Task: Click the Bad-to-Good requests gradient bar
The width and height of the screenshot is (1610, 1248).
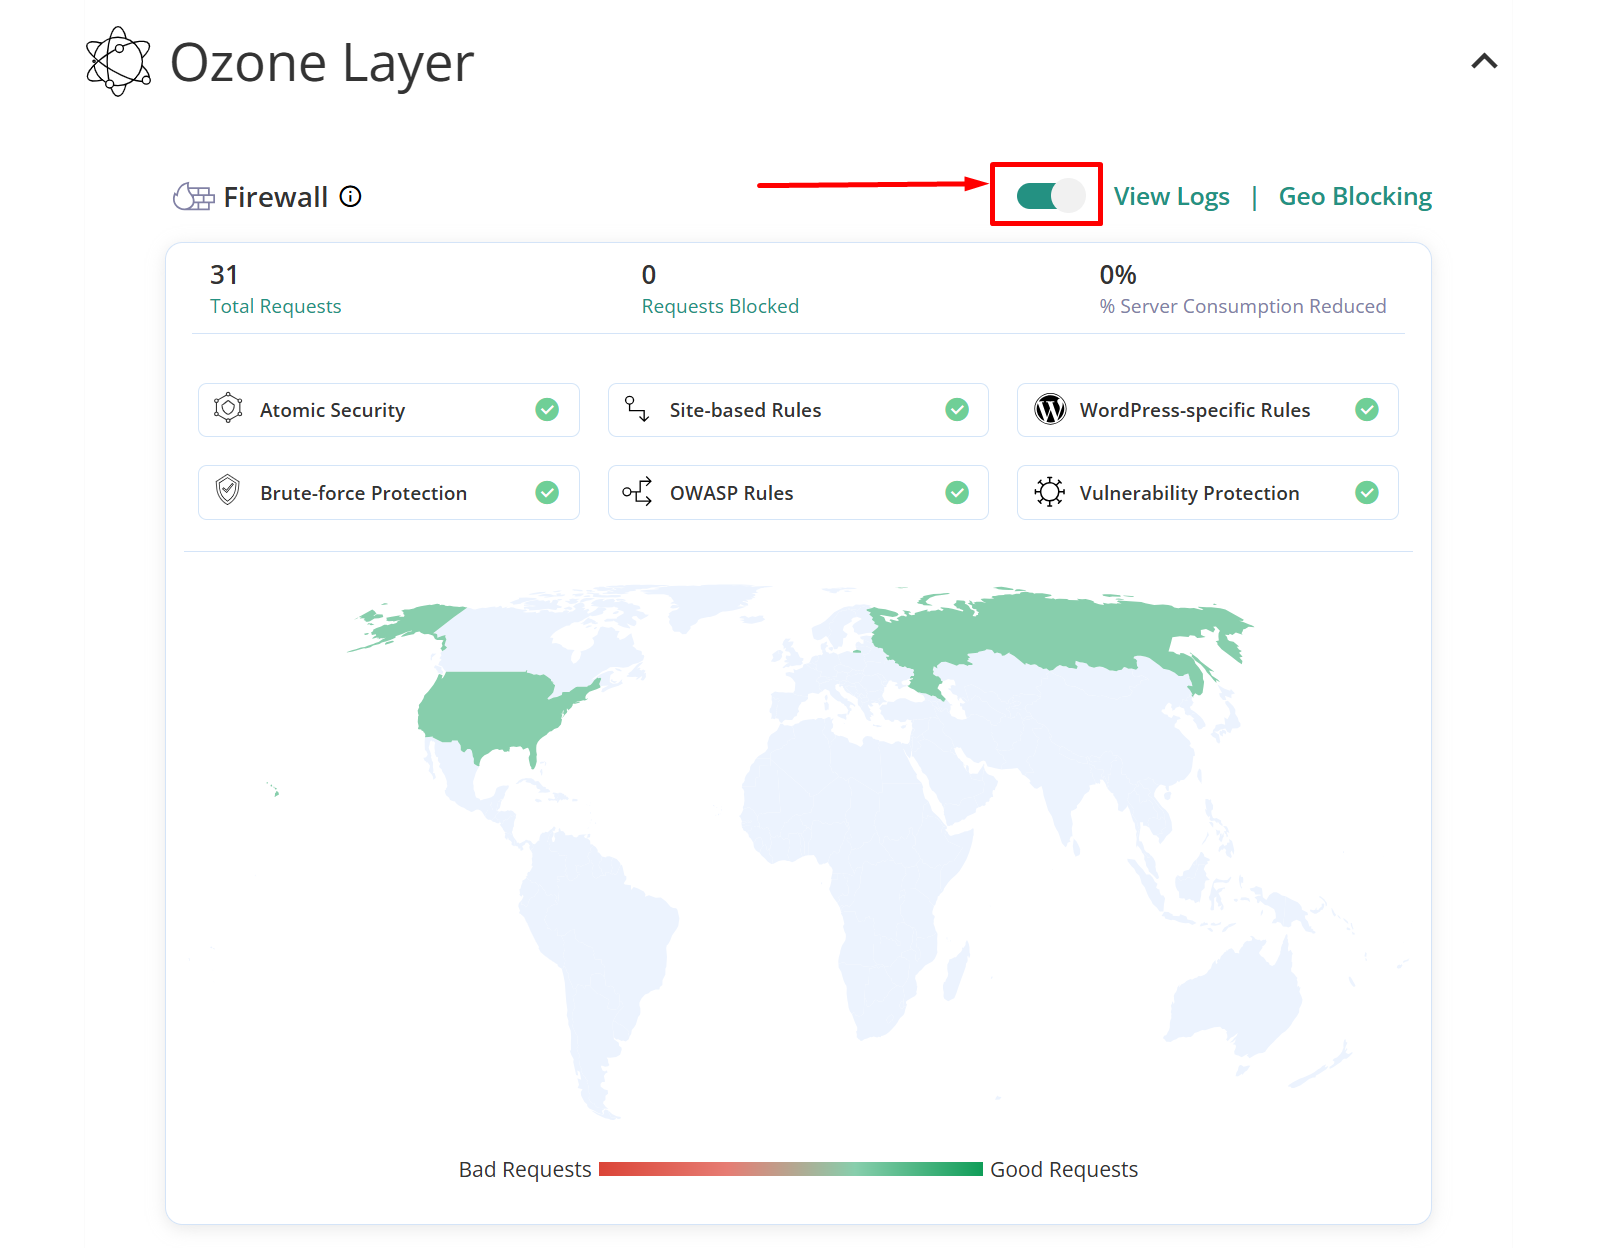Action: coord(791,1169)
